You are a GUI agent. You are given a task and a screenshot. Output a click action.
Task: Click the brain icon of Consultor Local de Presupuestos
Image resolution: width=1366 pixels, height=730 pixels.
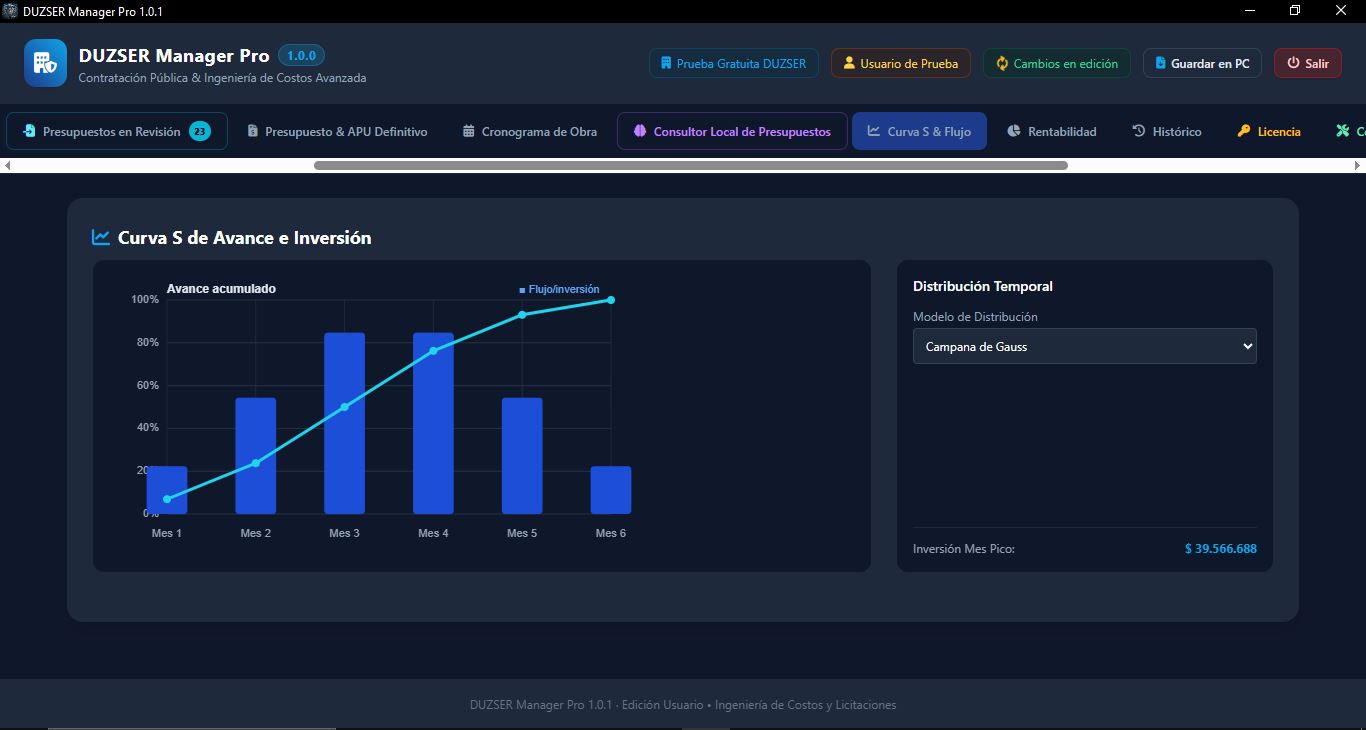click(x=640, y=132)
